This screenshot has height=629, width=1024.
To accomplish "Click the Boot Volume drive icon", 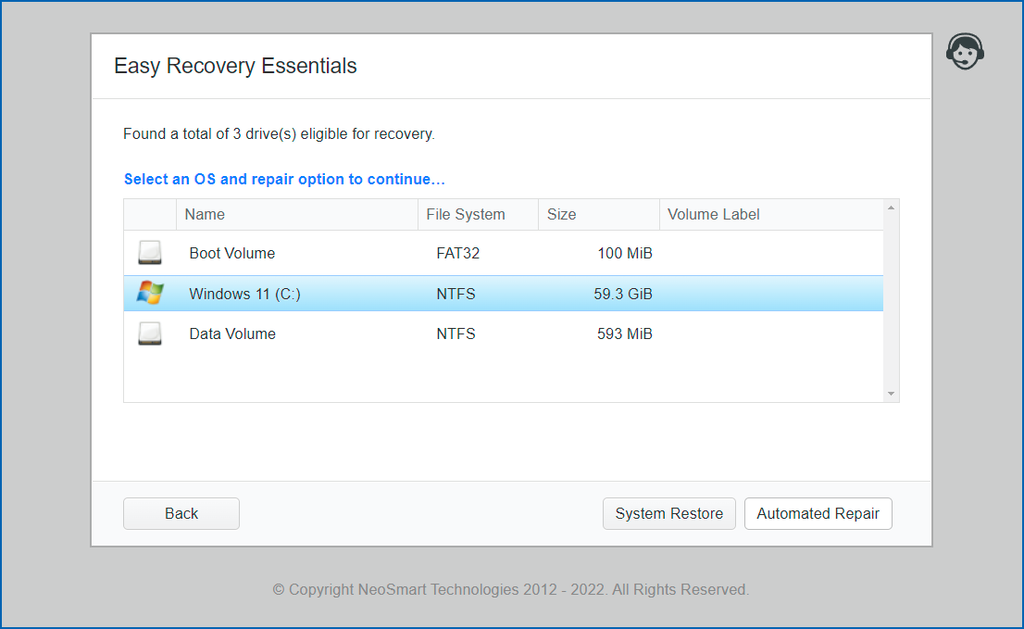I will click(x=150, y=253).
